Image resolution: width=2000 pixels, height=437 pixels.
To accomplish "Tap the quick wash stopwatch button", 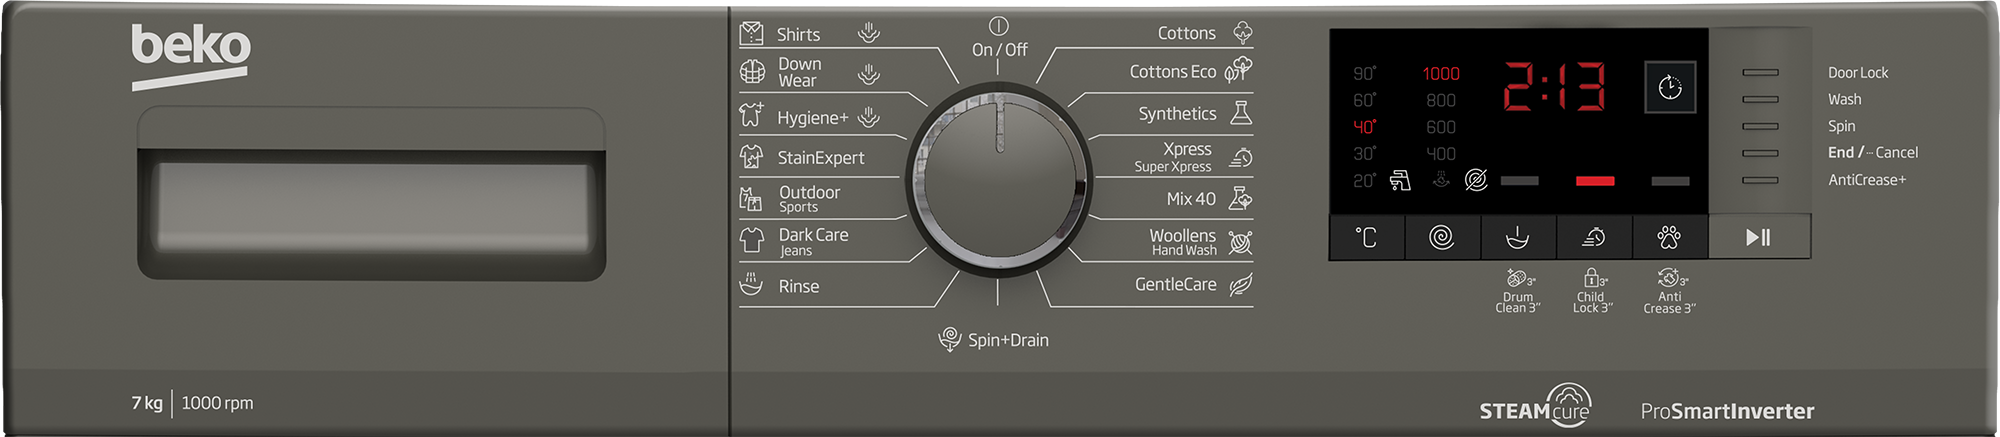I will (1594, 237).
